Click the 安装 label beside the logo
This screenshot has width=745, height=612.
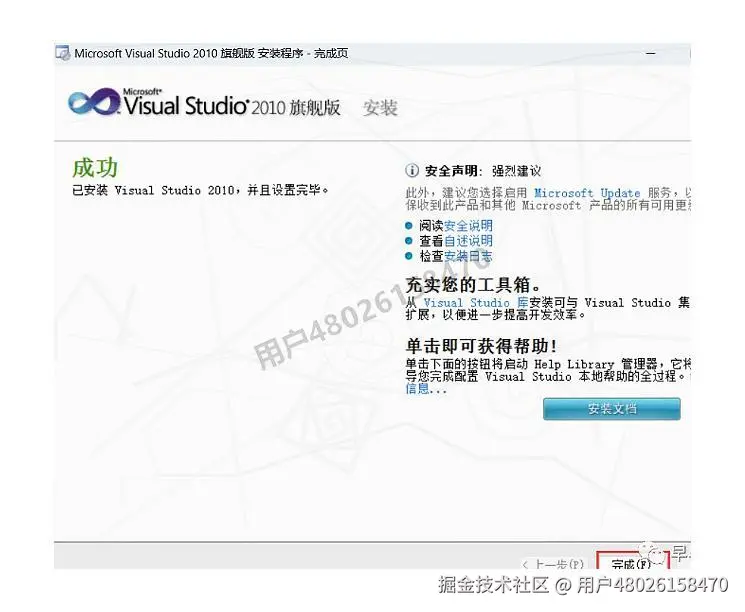click(380, 108)
